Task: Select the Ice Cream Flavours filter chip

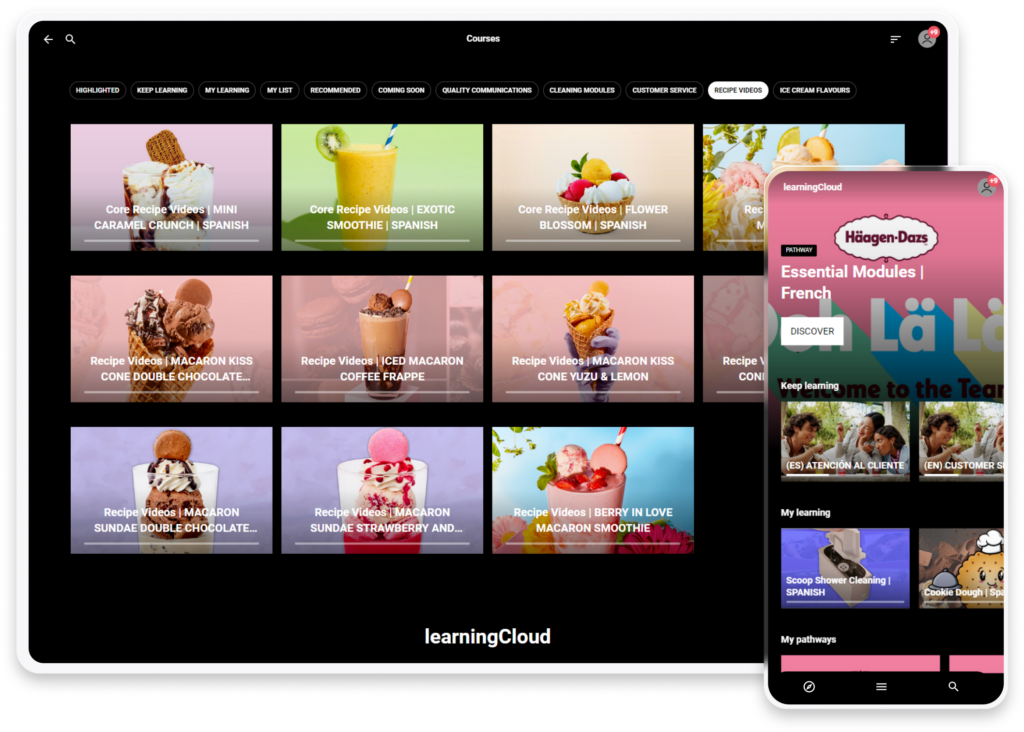Action: tap(814, 90)
